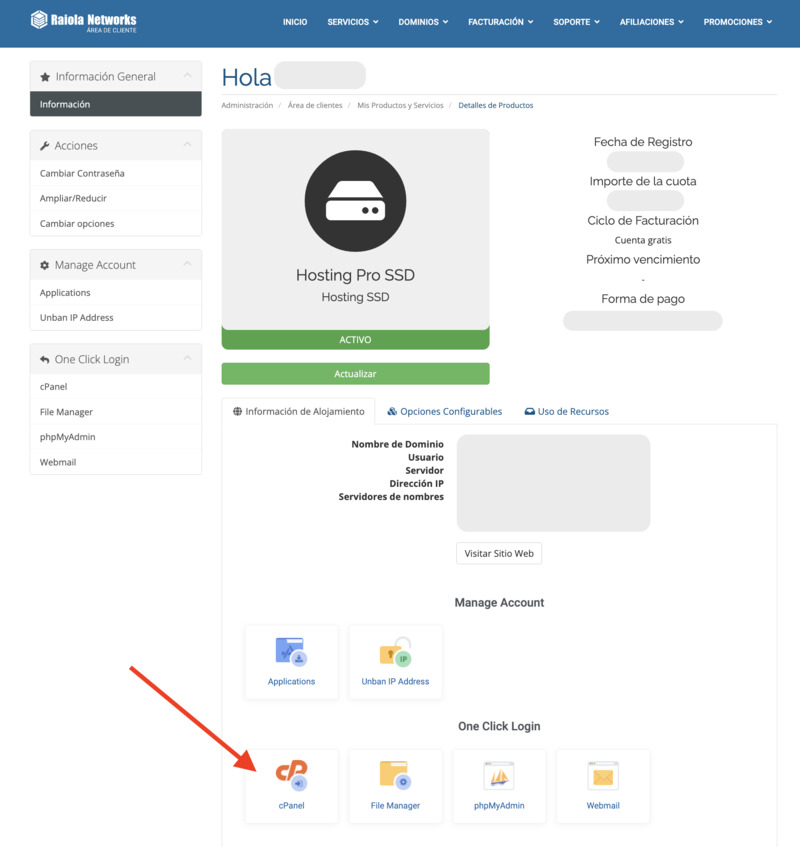
Task: Click Ampliar/Reducir in the sidebar
Action: (x=116, y=198)
